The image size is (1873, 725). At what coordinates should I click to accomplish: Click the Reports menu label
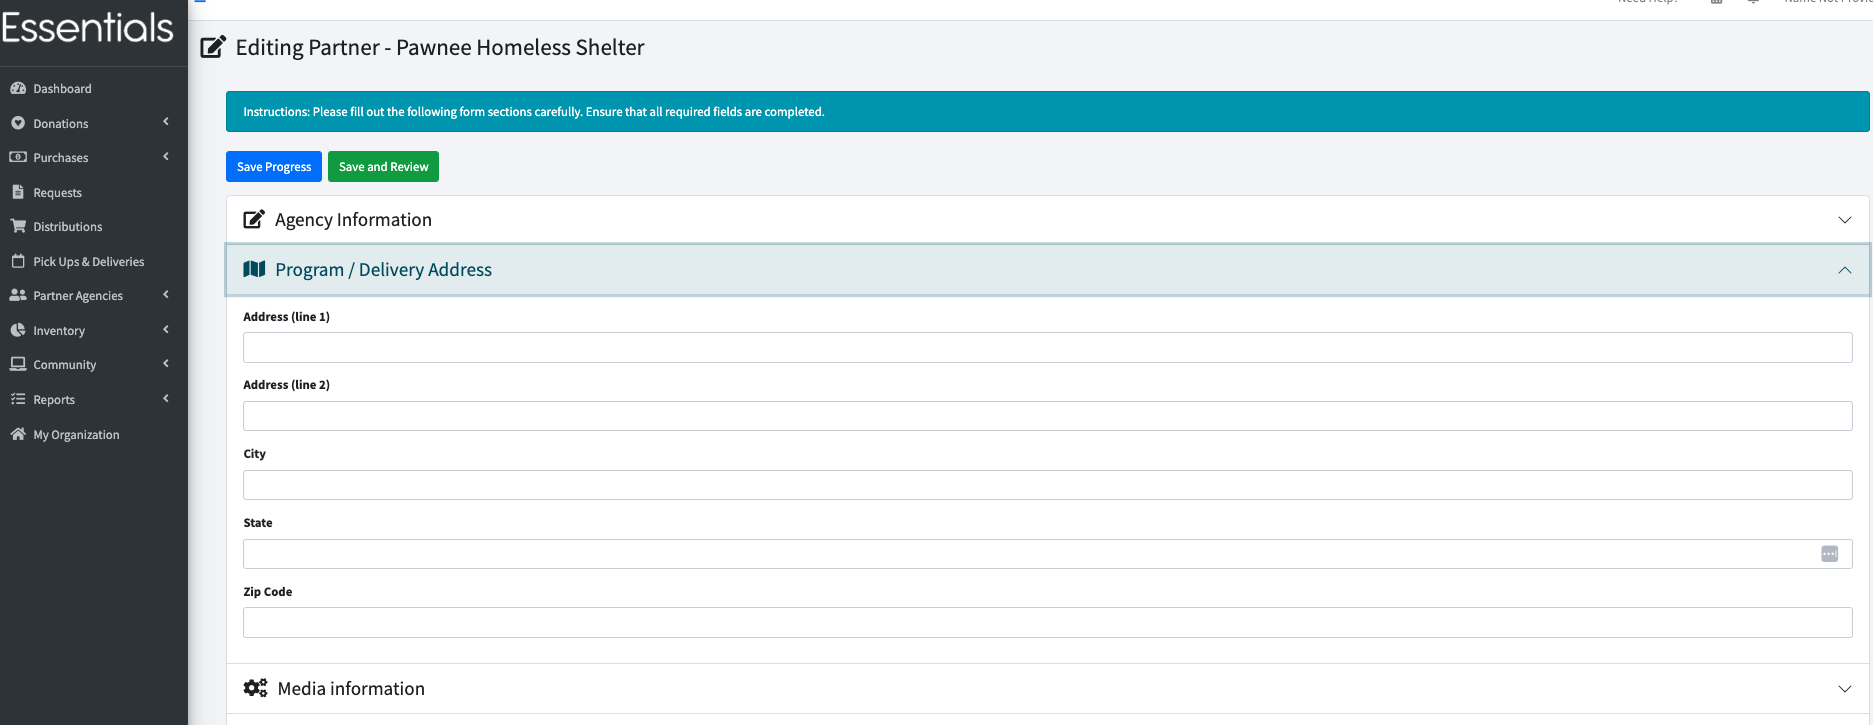54,400
